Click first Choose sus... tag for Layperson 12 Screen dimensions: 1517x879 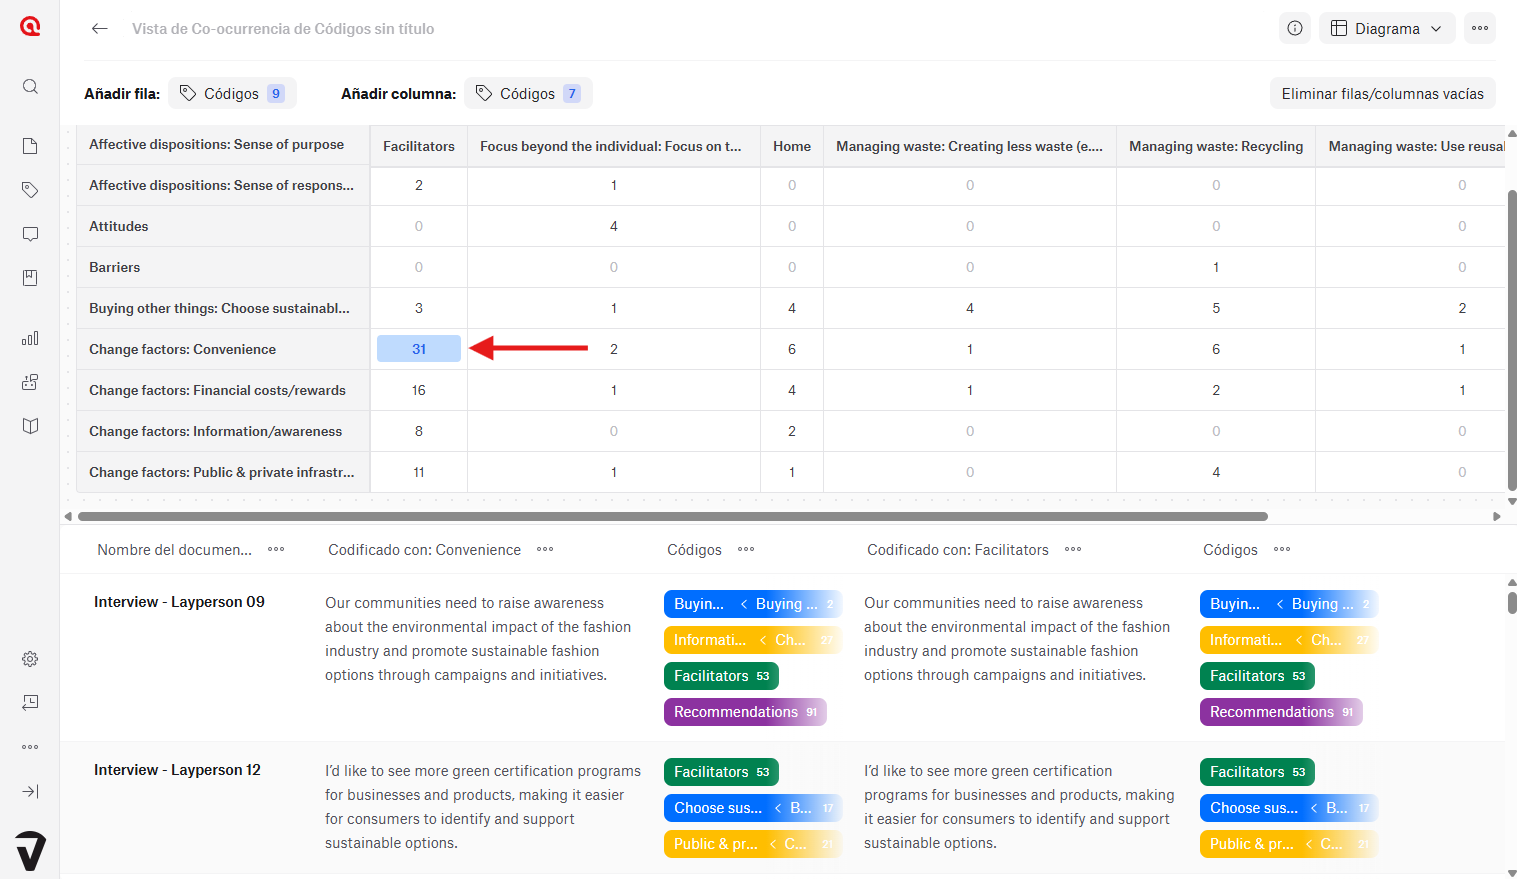point(752,808)
